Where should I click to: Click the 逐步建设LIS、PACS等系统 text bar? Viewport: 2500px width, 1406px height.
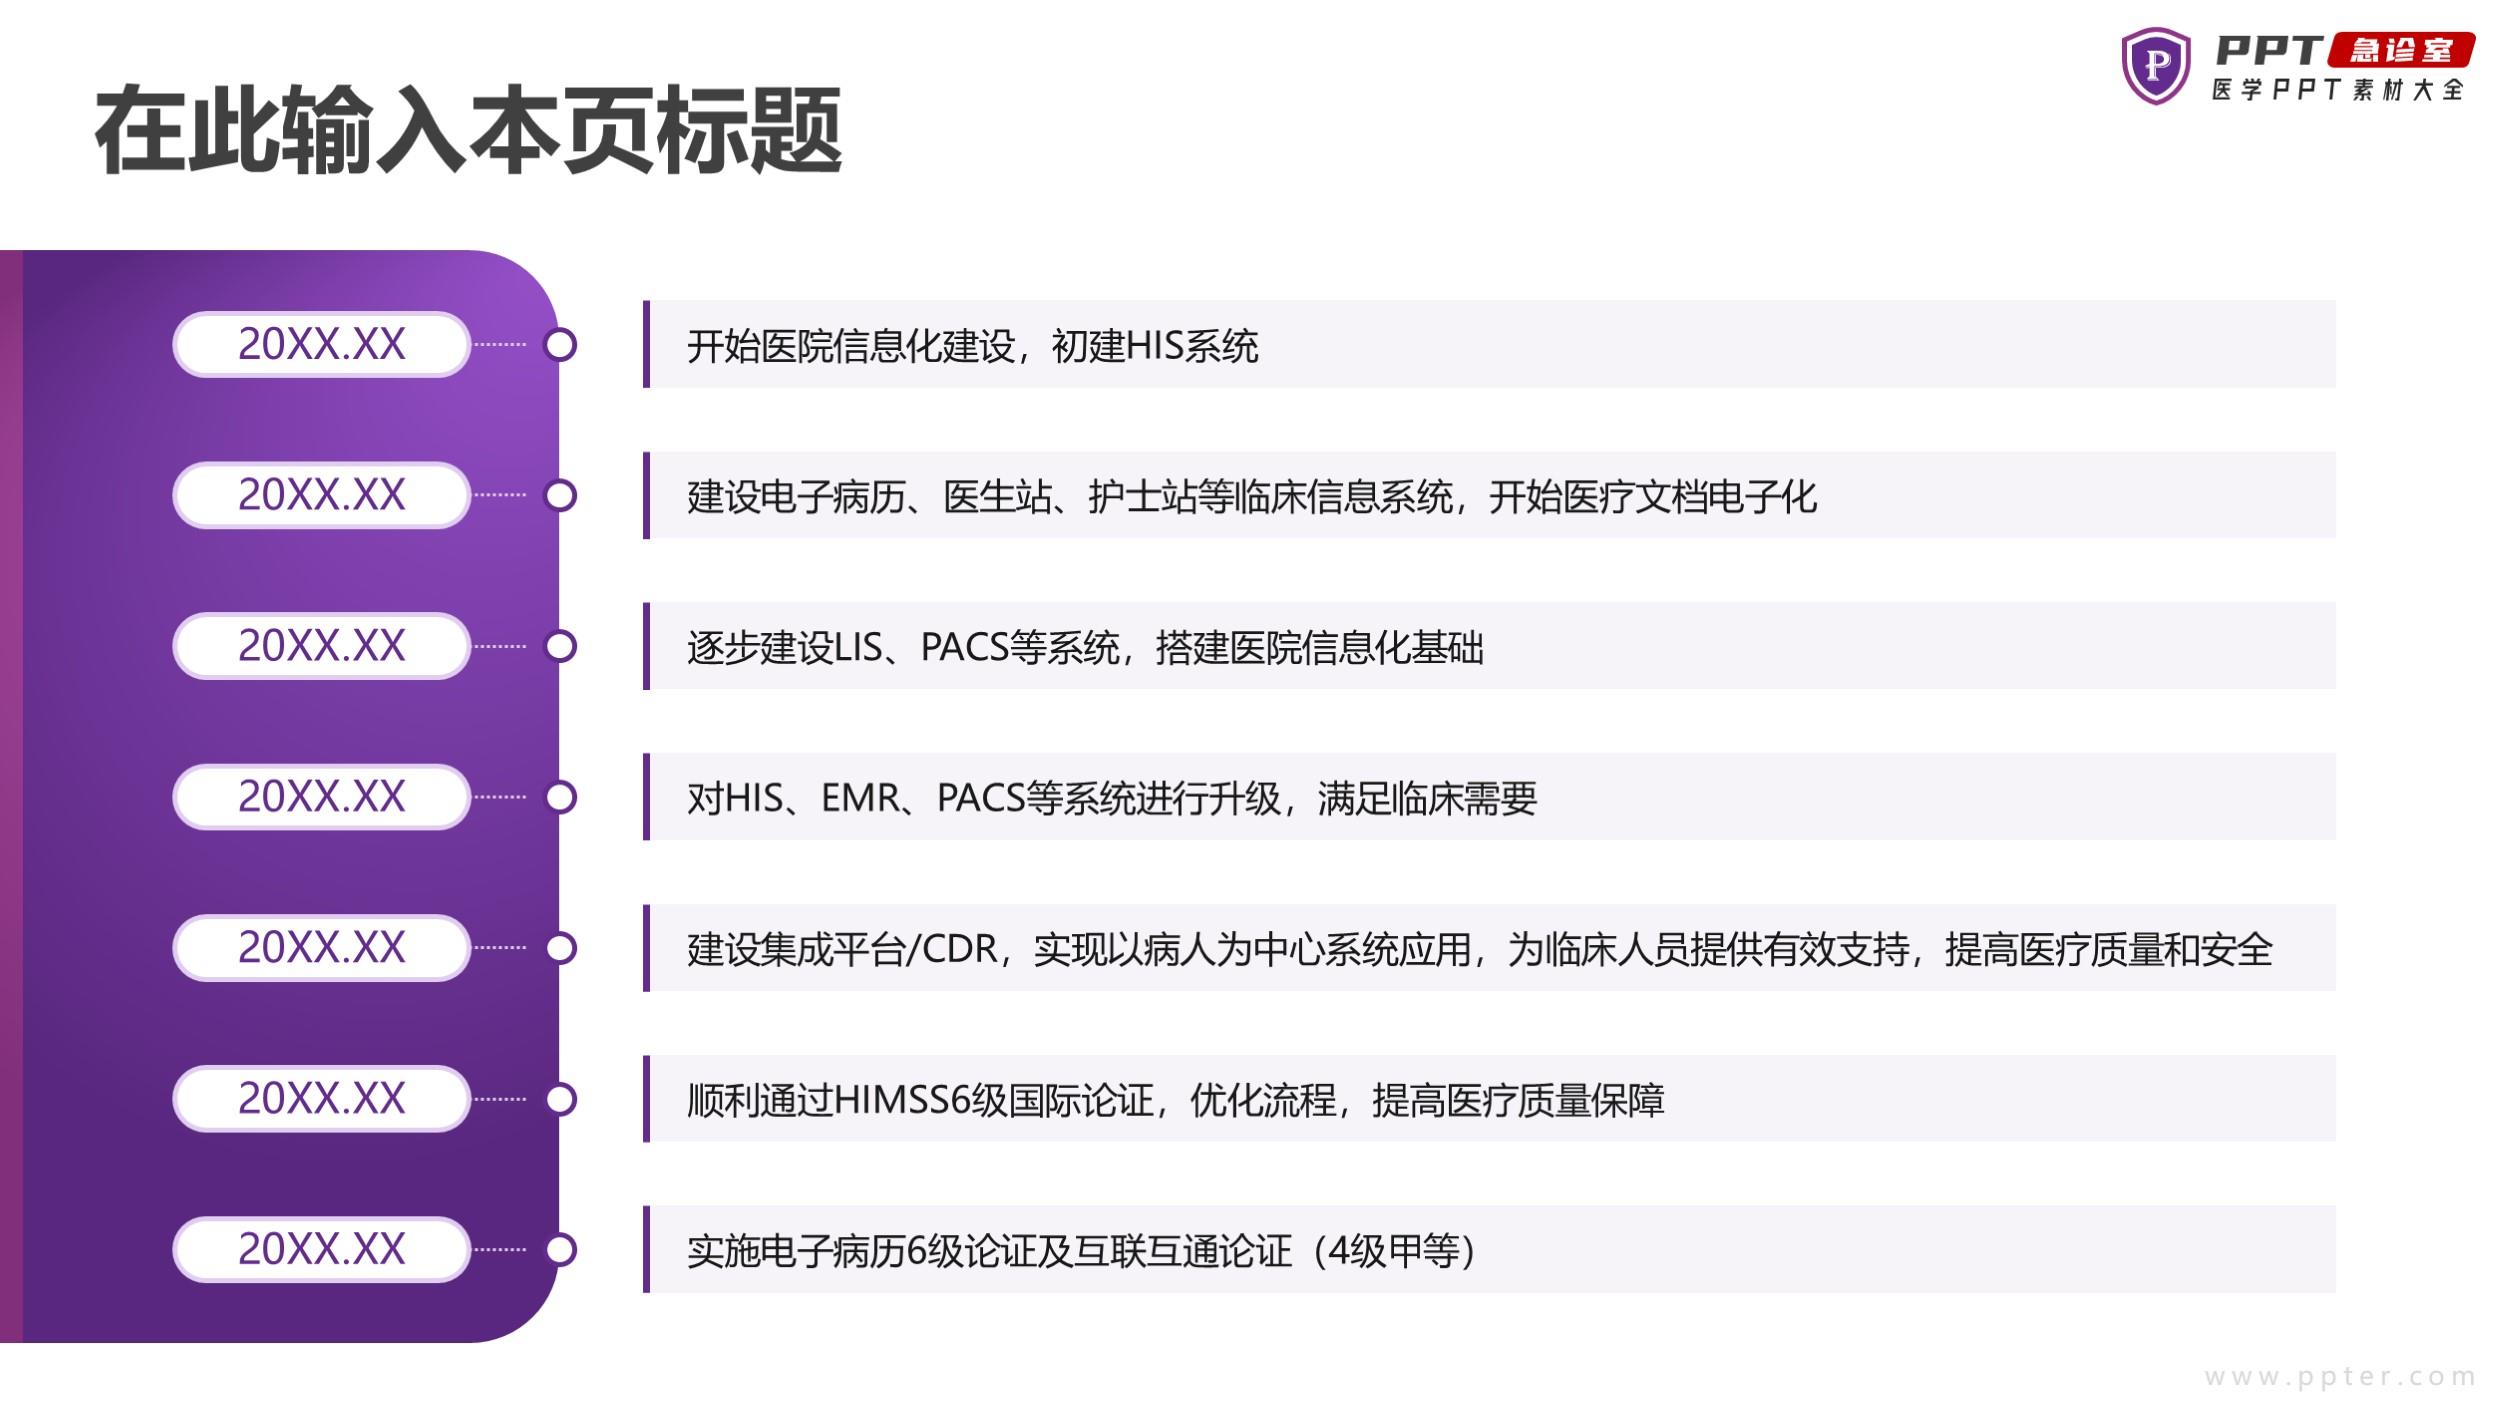(1085, 648)
